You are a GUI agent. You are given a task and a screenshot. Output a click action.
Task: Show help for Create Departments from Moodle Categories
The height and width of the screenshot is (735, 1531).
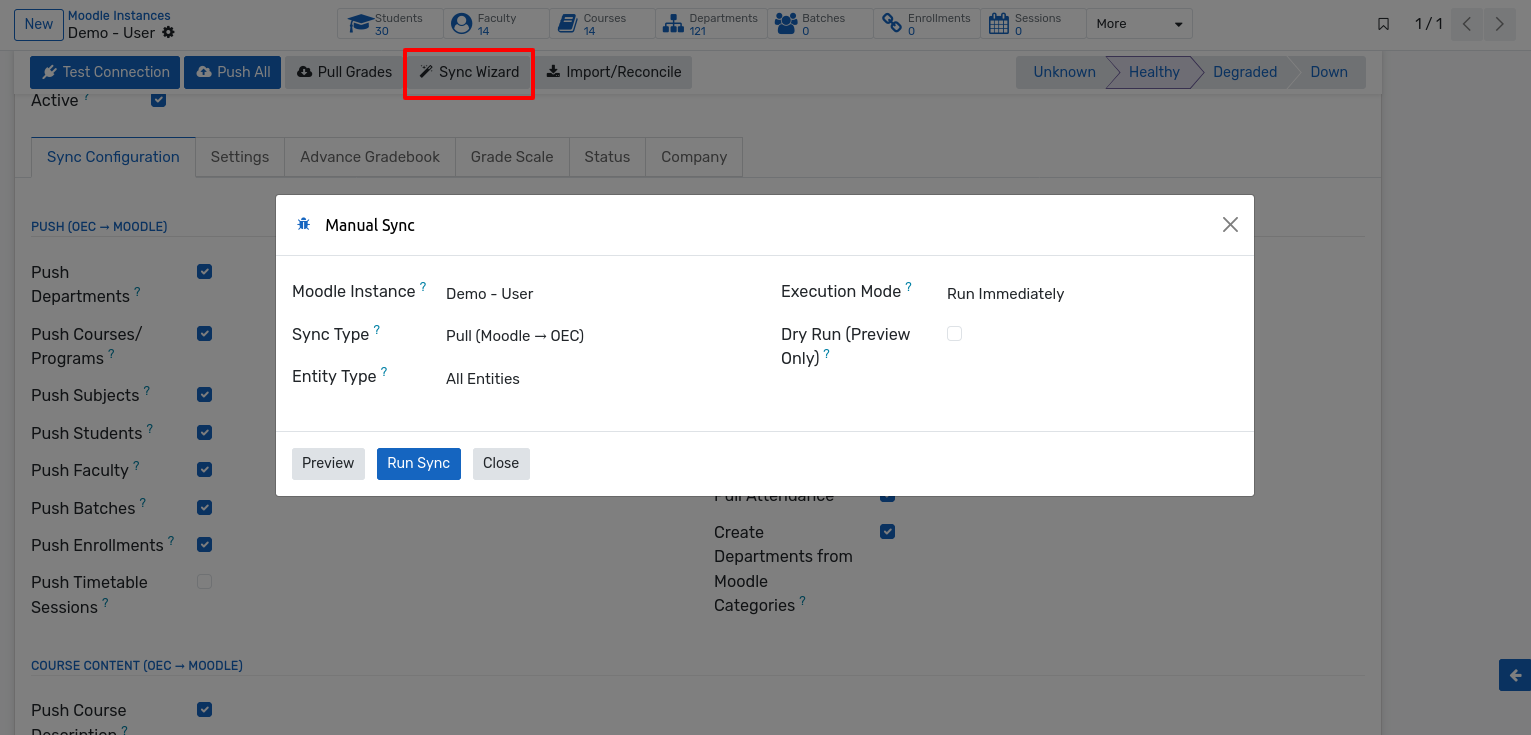coord(802,601)
